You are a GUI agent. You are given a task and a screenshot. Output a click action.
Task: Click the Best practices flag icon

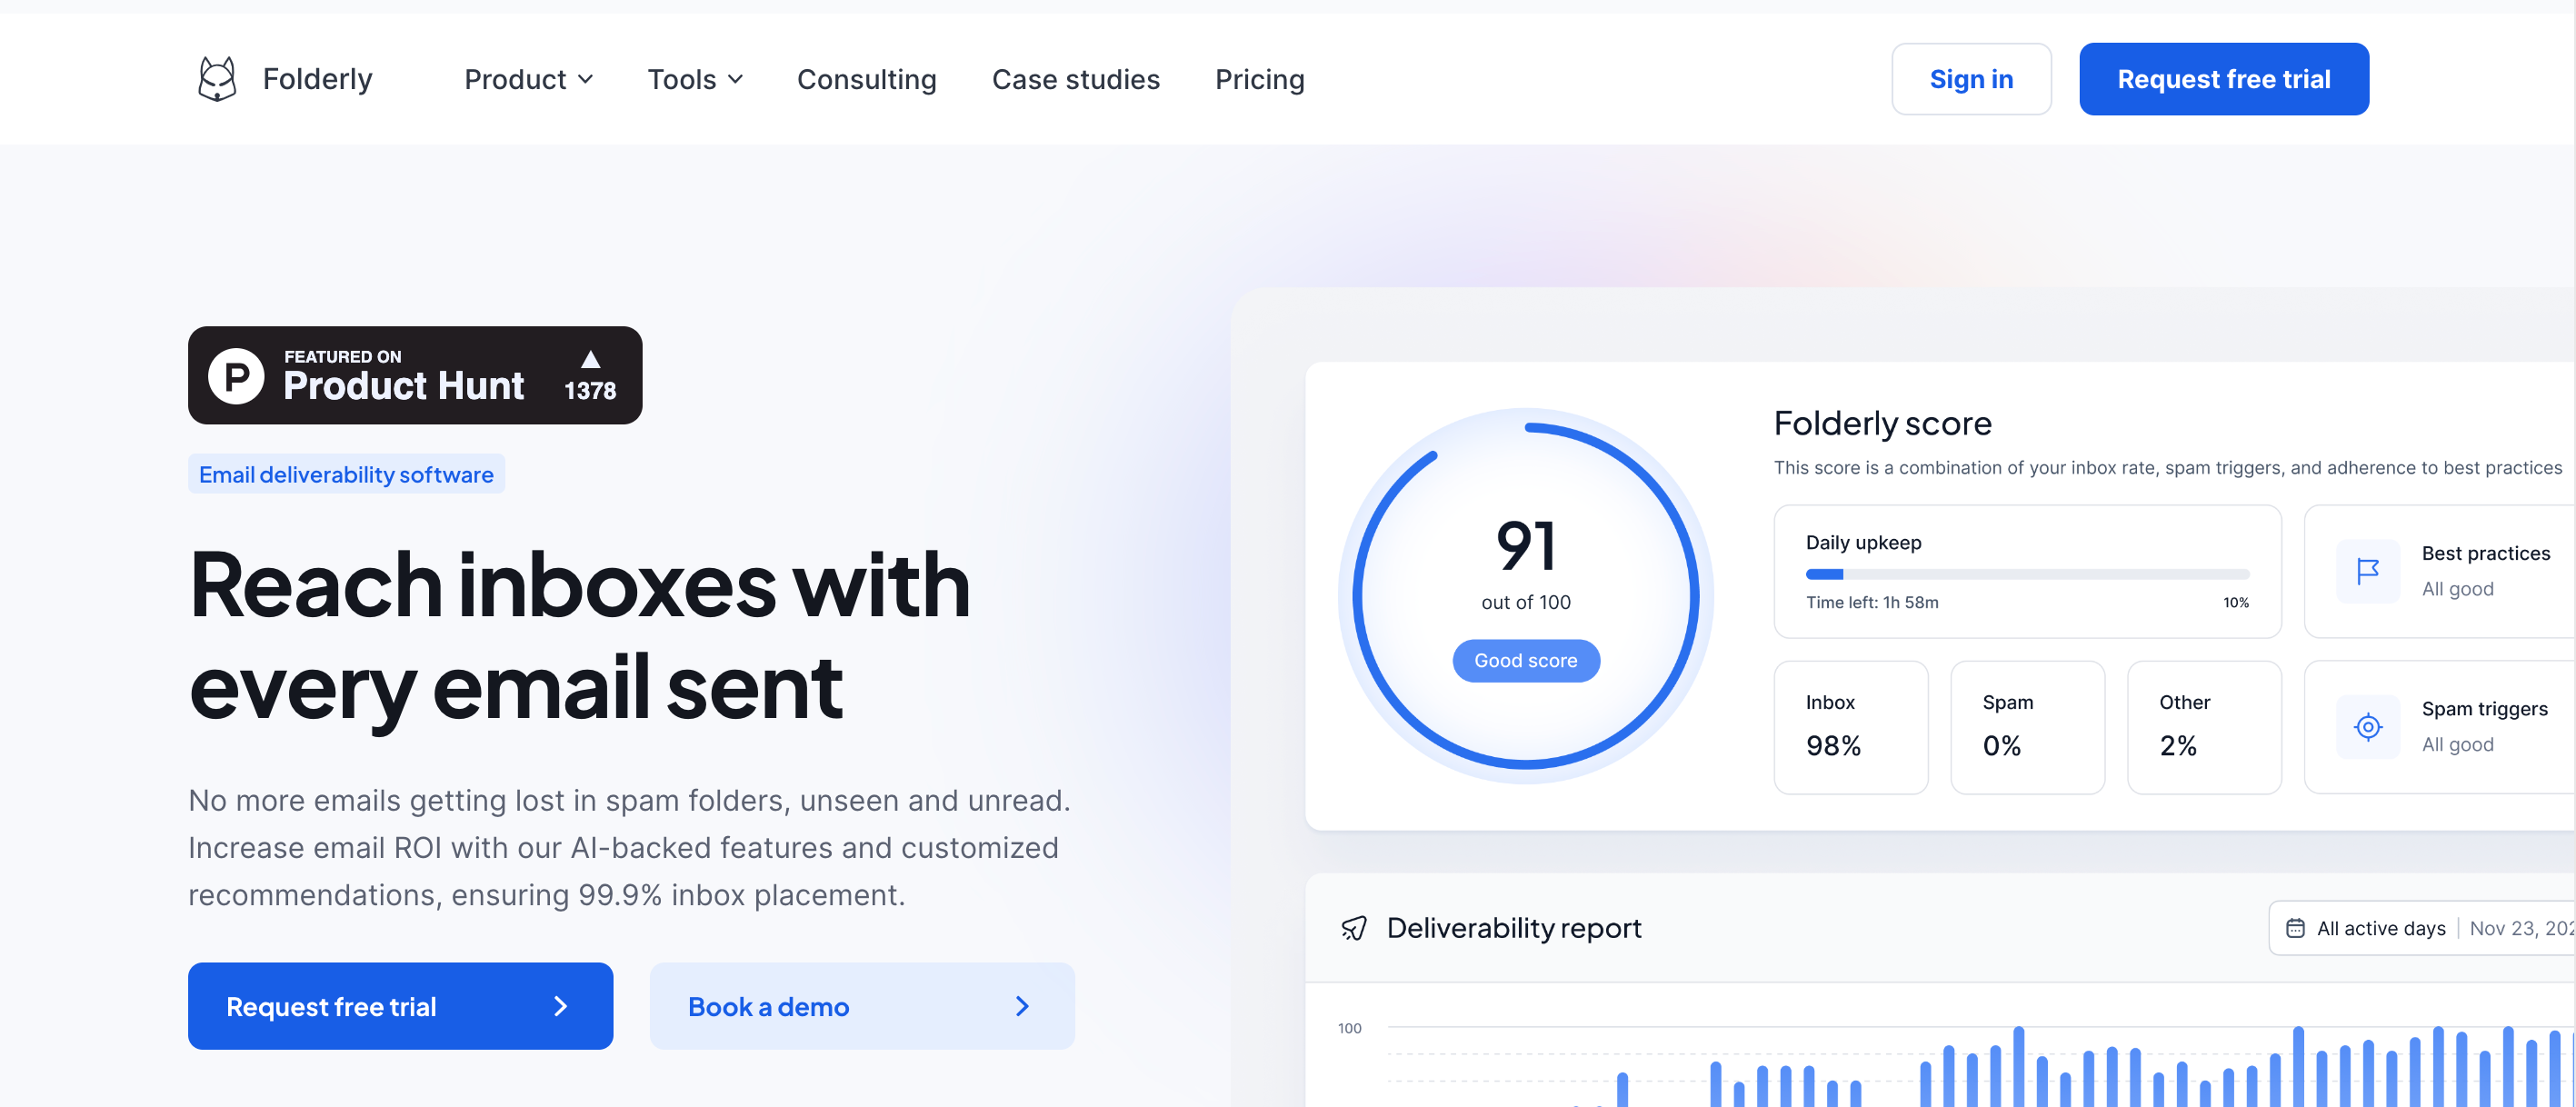click(x=2367, y=571)
